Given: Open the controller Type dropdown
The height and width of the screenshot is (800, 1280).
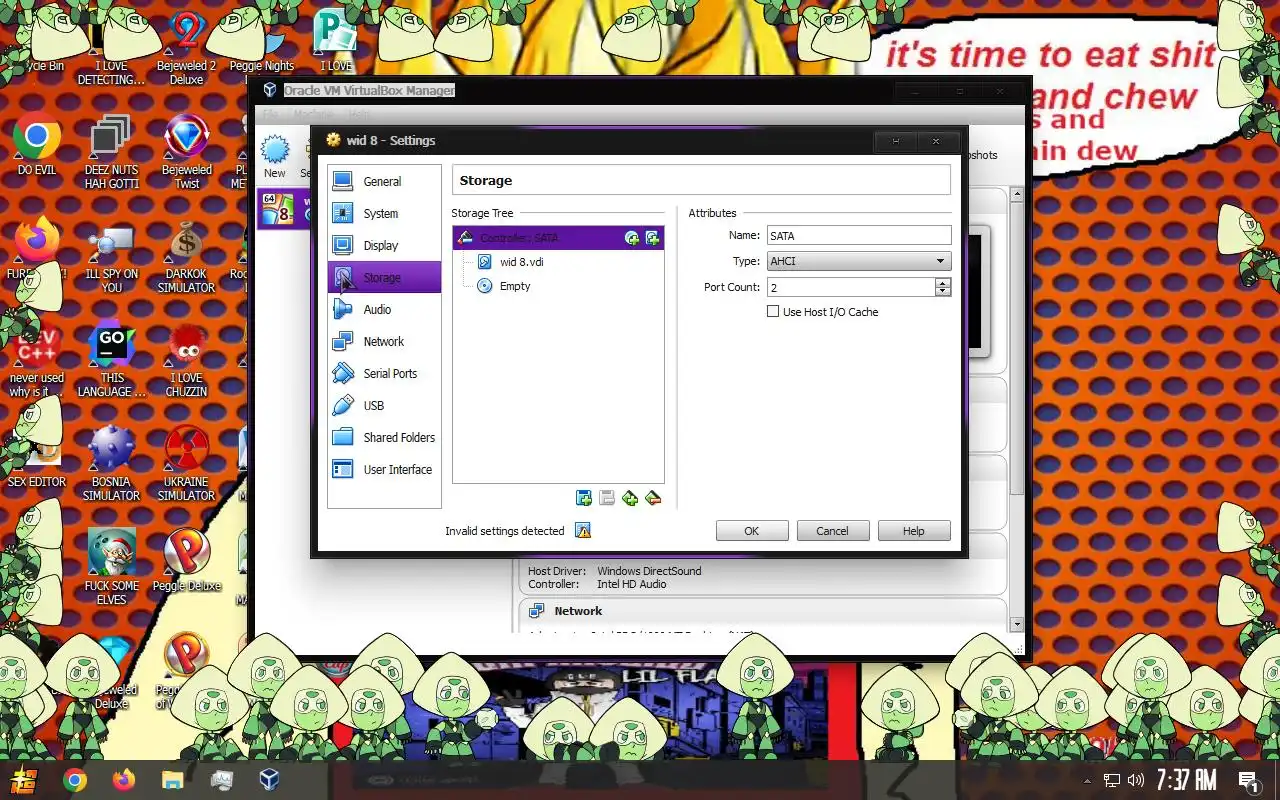Looking at the screenshot, I should [x=859, y=261].
